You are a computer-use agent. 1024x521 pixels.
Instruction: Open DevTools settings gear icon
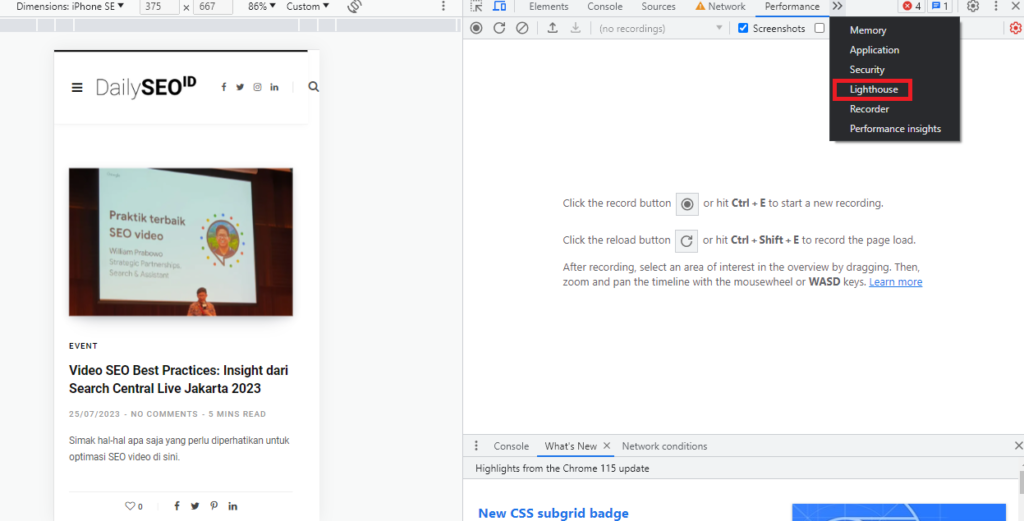[x=973, y=7]
